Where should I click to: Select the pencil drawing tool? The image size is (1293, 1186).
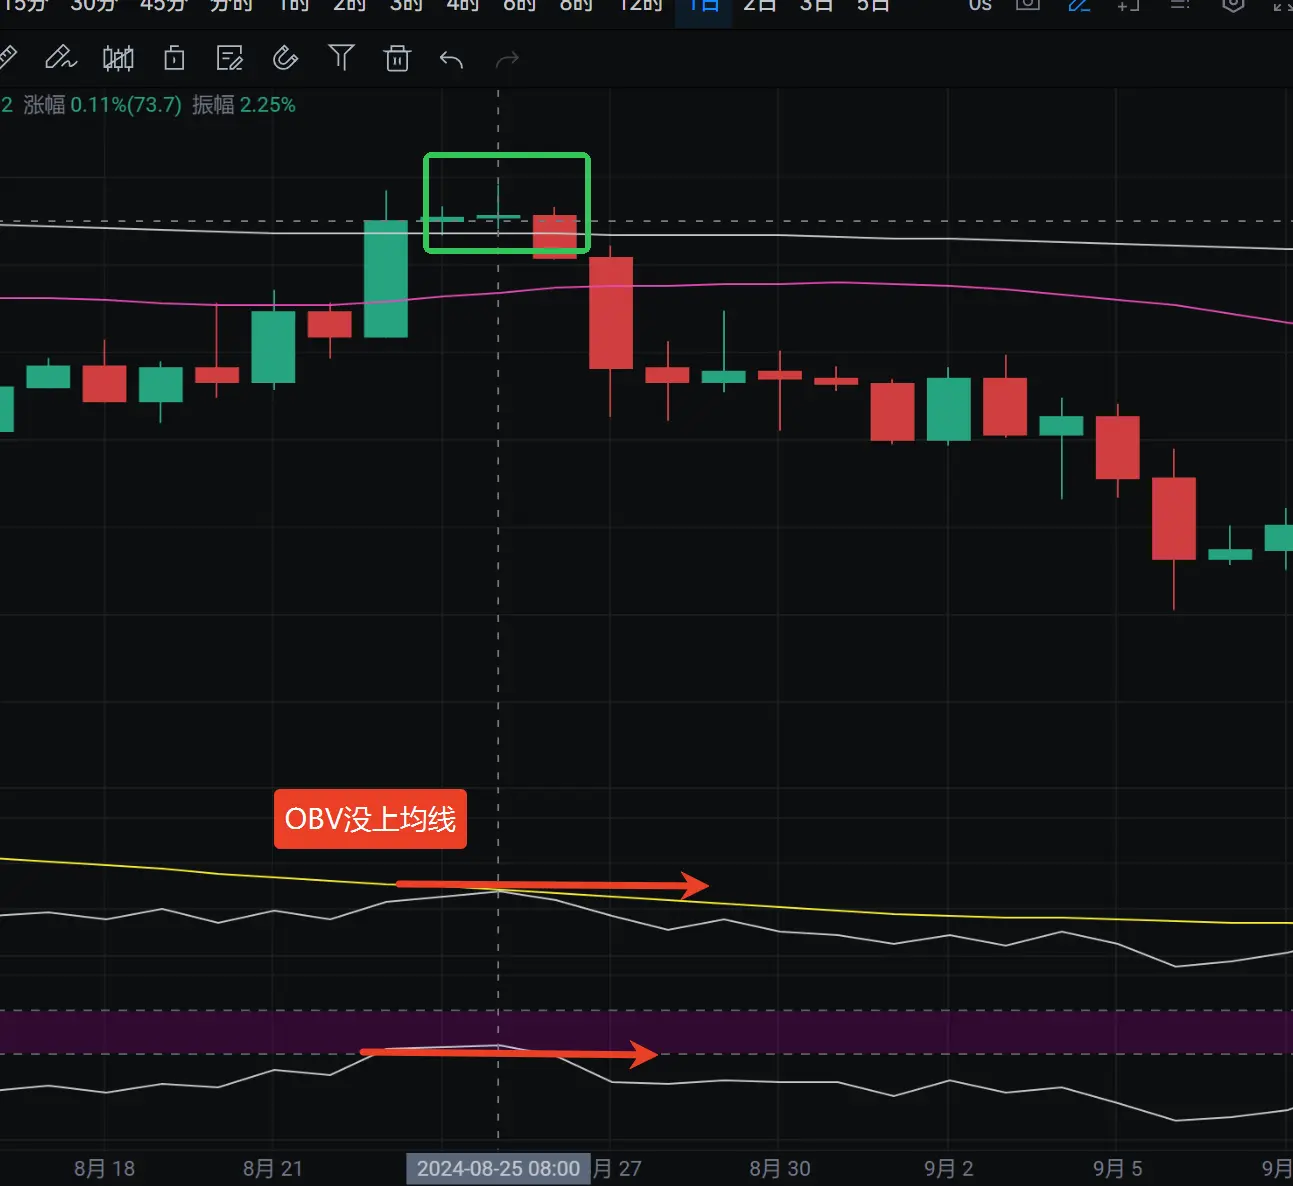[60, 59]
